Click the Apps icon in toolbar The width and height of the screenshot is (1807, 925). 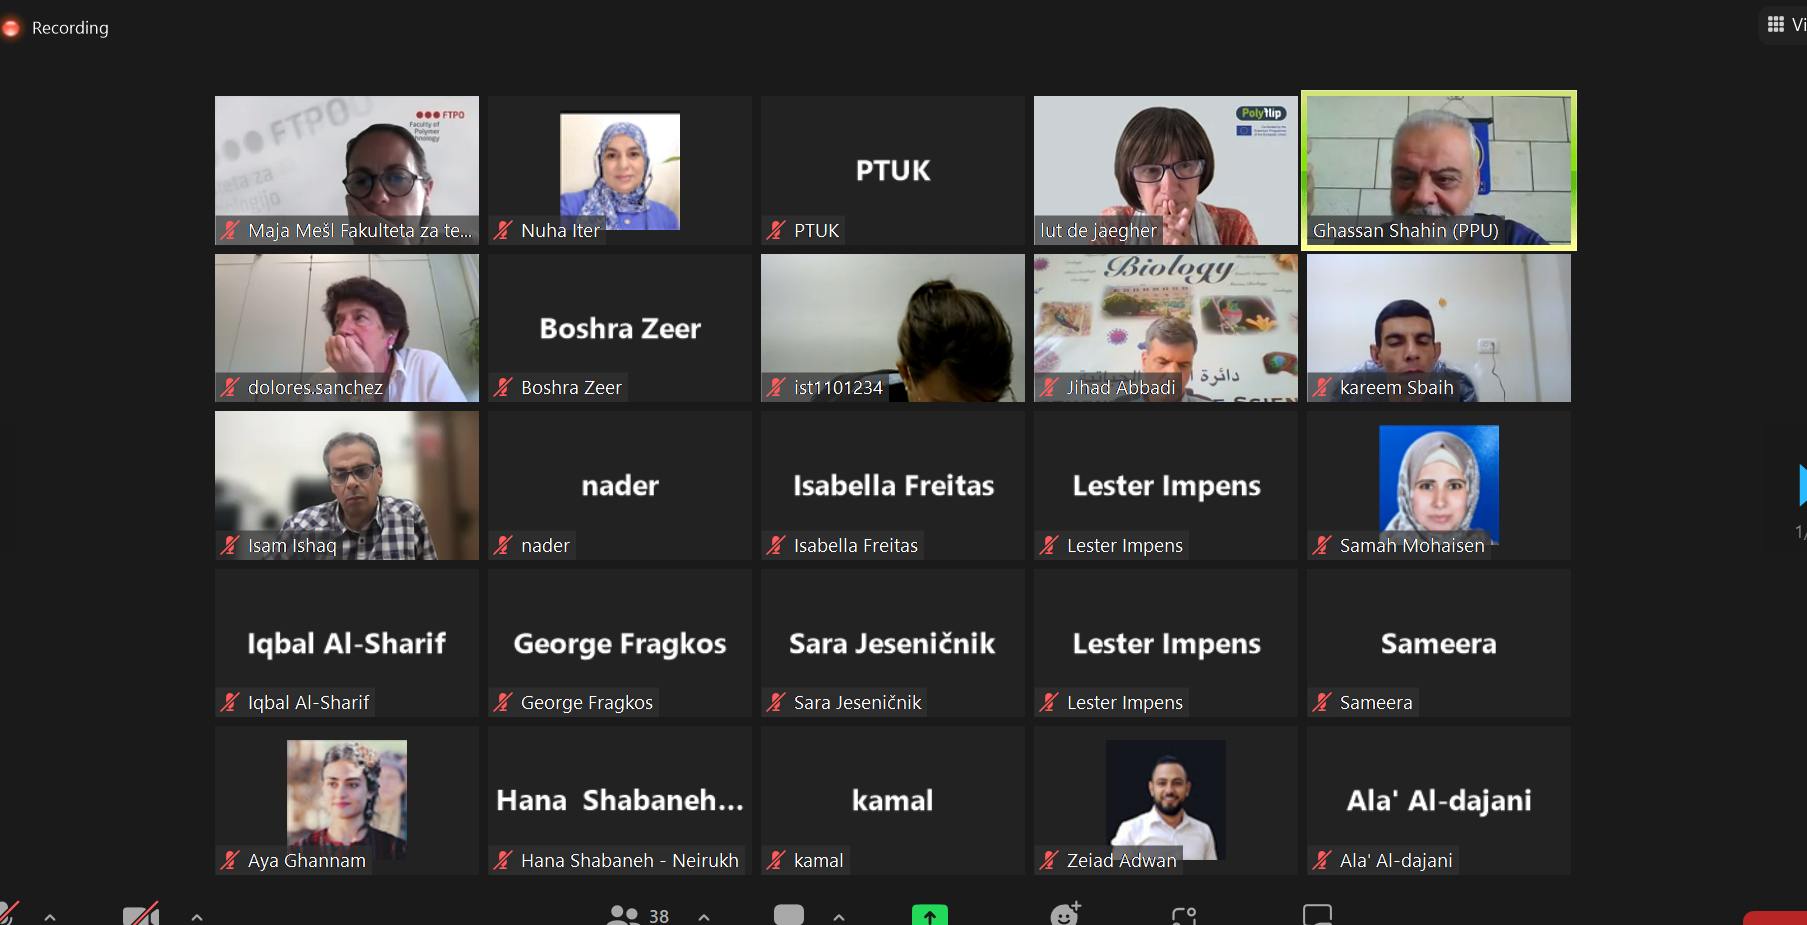coord(1184,915)
